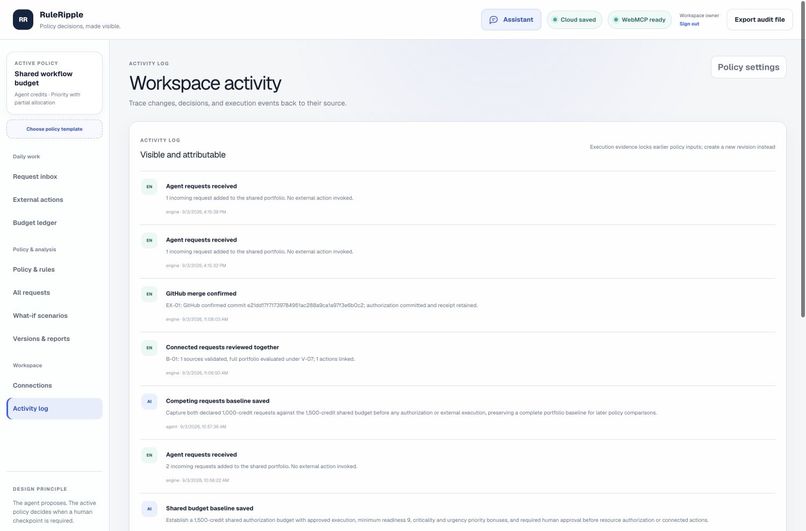This screenshot has height=531, width=806.
Task: Click the Design principle note in the sidebar
Action: click(54, 506)
